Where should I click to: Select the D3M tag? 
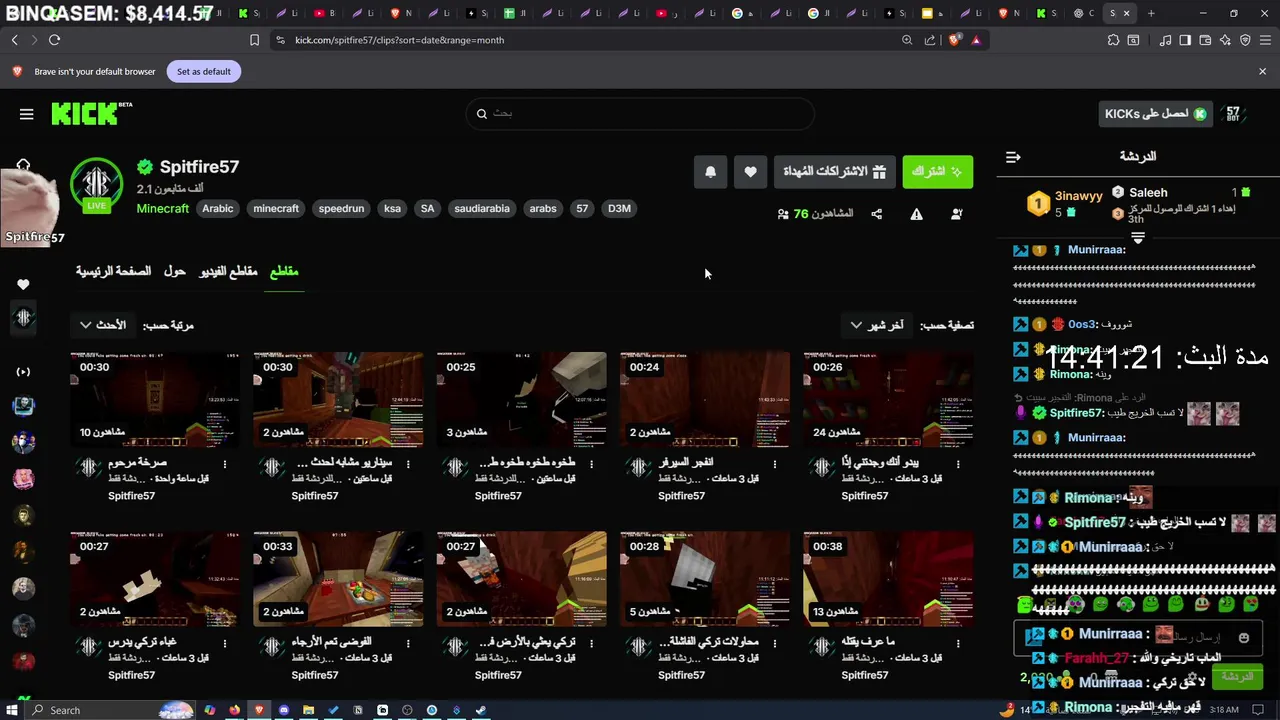pos(619,209)
